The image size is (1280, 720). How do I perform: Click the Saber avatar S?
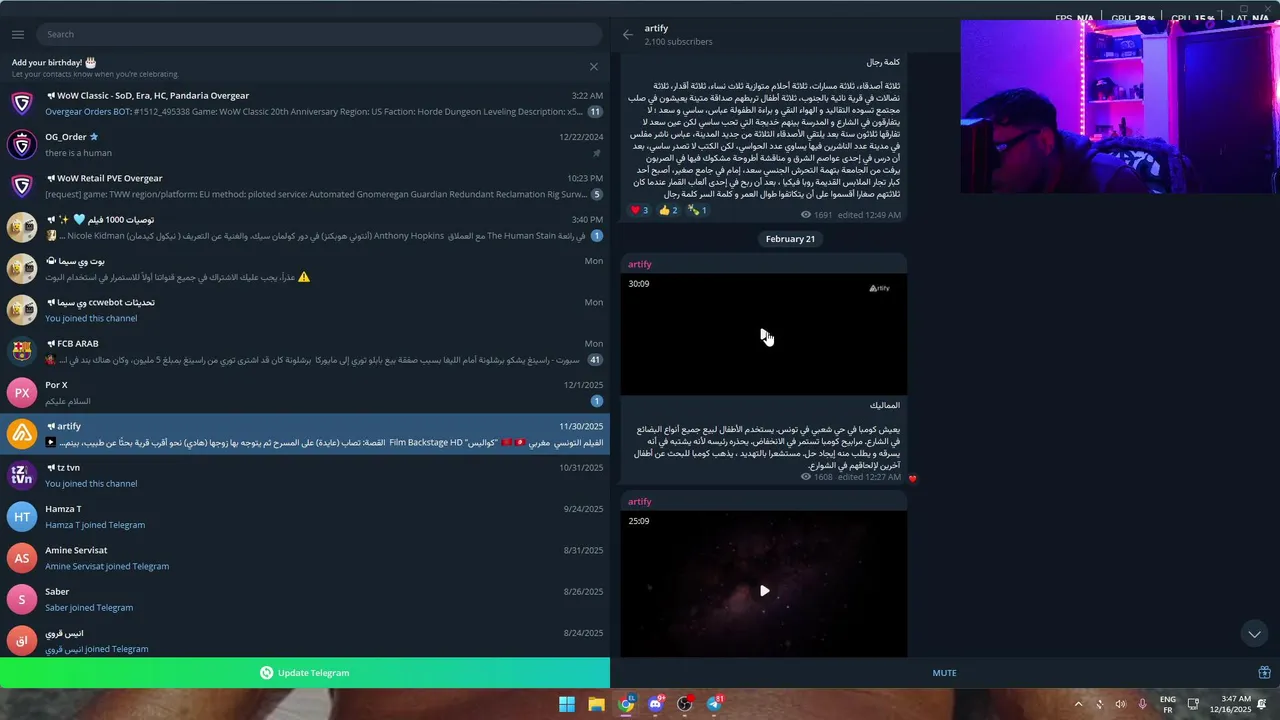[x=22, y=600]
